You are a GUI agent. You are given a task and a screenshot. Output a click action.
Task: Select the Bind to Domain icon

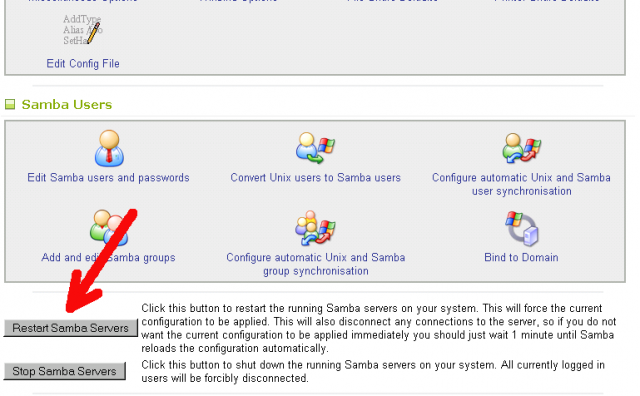tap(521, 228)
